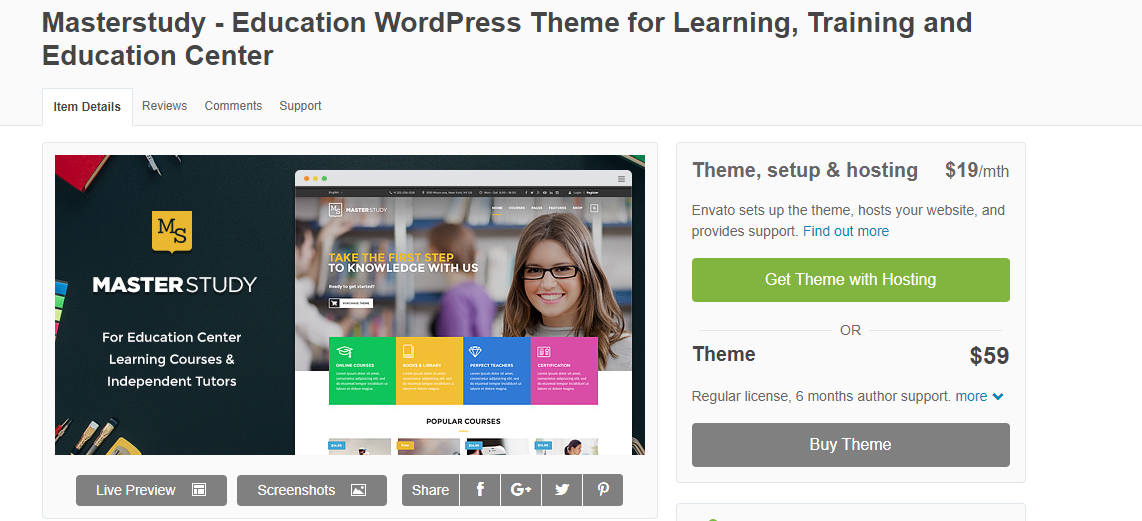Click the Masterstudy page title heading
The width and height of the screenshot is (1142, 521).
coord(507,39)
